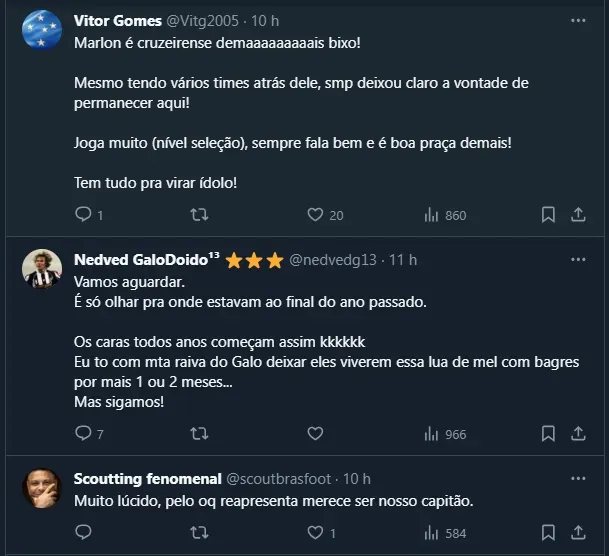Like Vitor Gomes' tweet

(x=315, y=214)
